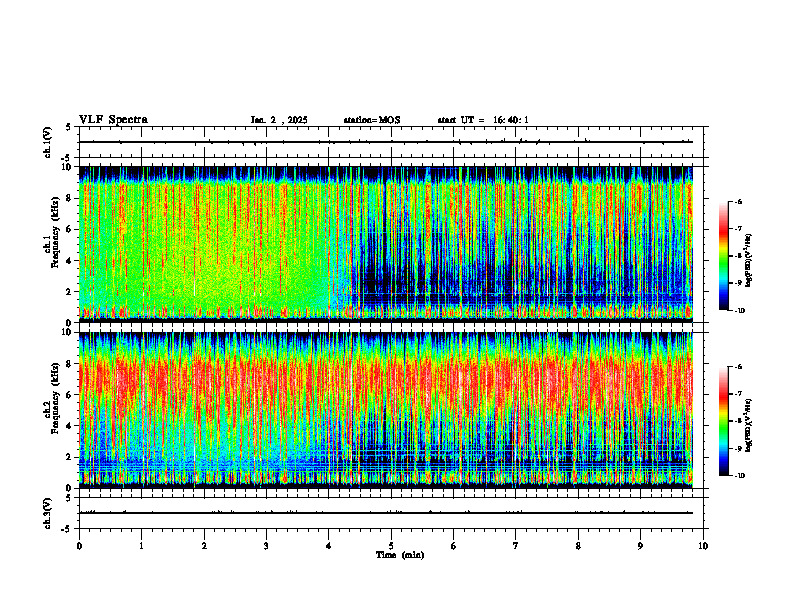Click time axis tick label "2"
792x612 pixels.
click(204, 546)
